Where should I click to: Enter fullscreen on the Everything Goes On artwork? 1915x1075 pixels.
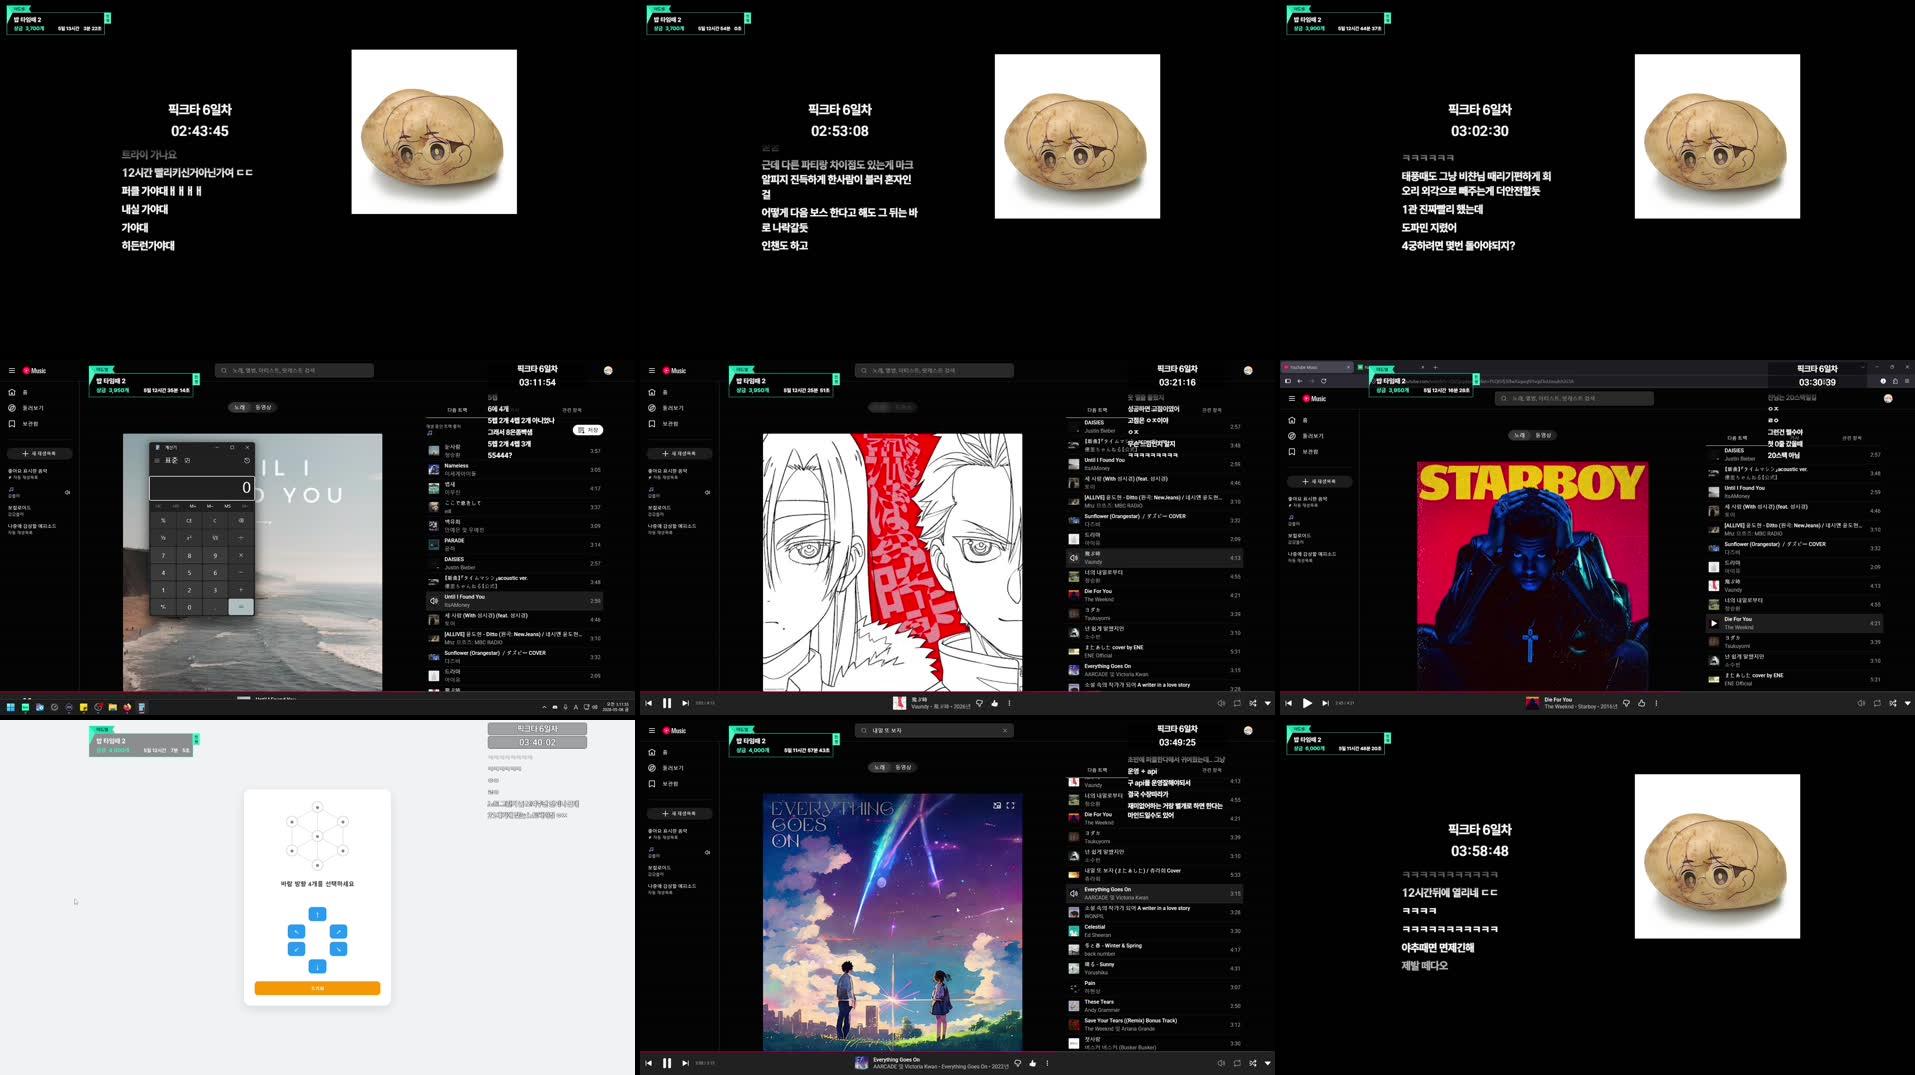click(1010, 805)
